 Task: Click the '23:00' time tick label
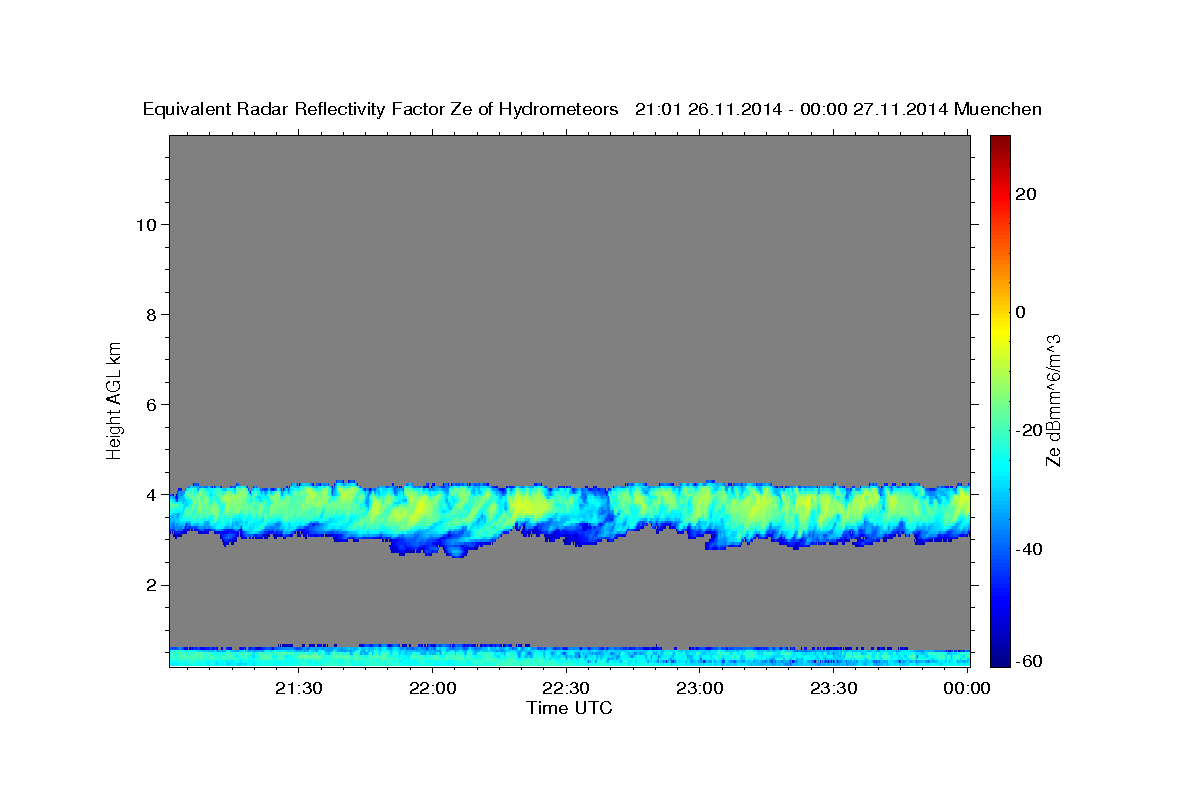point(700,688)
